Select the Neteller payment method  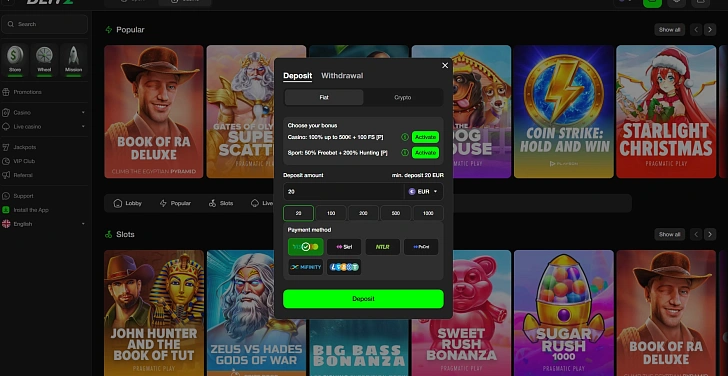[383, 247]
